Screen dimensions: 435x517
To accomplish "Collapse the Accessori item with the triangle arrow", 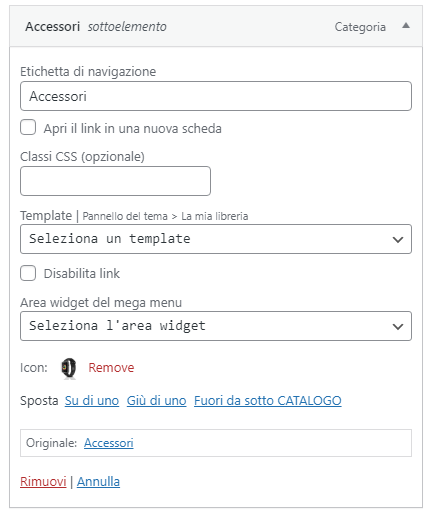I will (406, 26).
